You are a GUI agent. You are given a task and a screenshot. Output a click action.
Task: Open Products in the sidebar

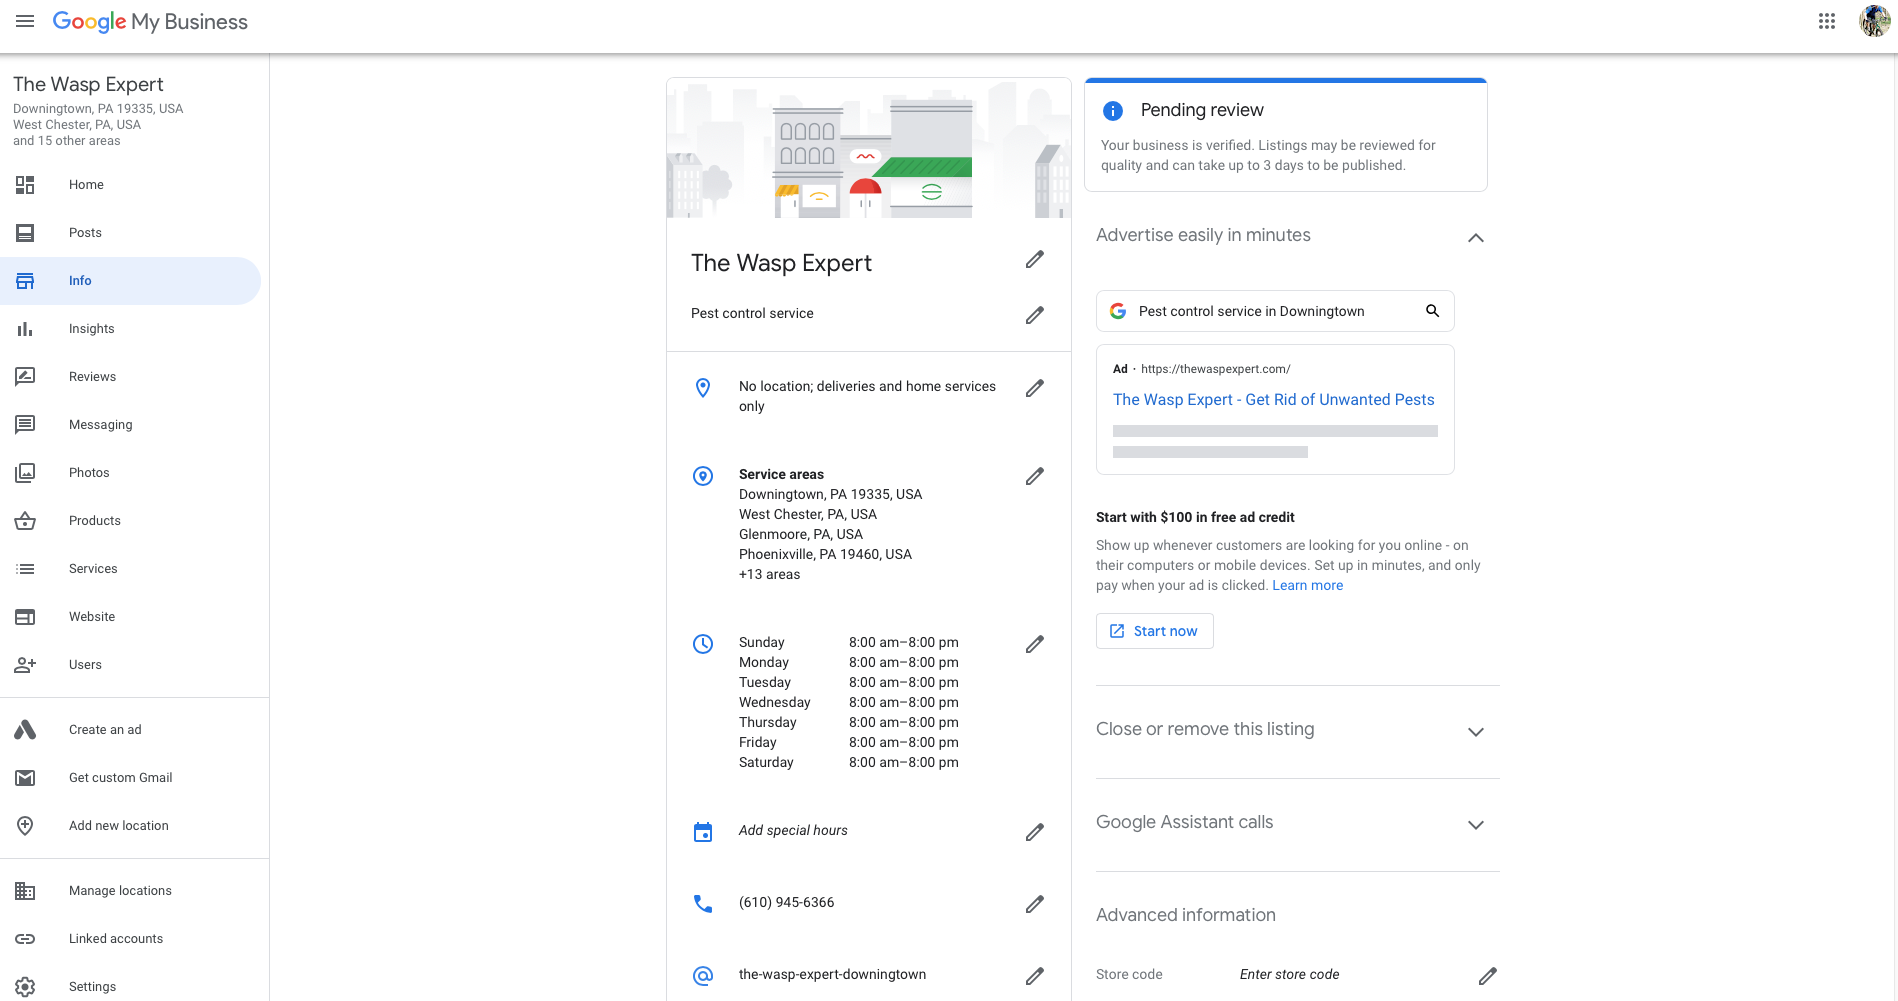(x=130, y=521)
